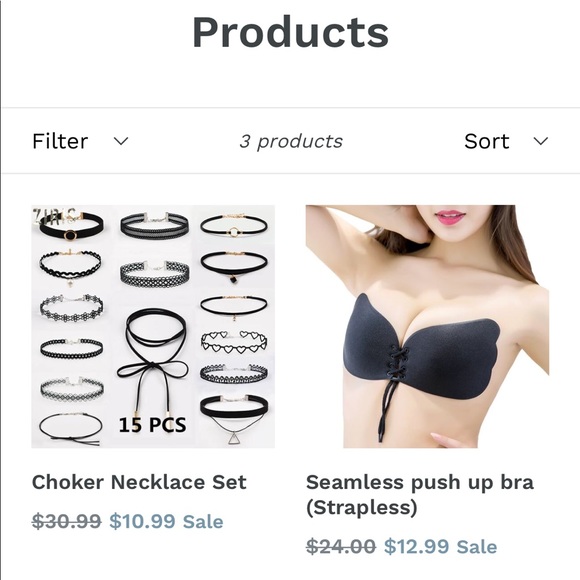The image size is (580, 580).
Task: Select the Seamless push up bra title
Action: 420,495
